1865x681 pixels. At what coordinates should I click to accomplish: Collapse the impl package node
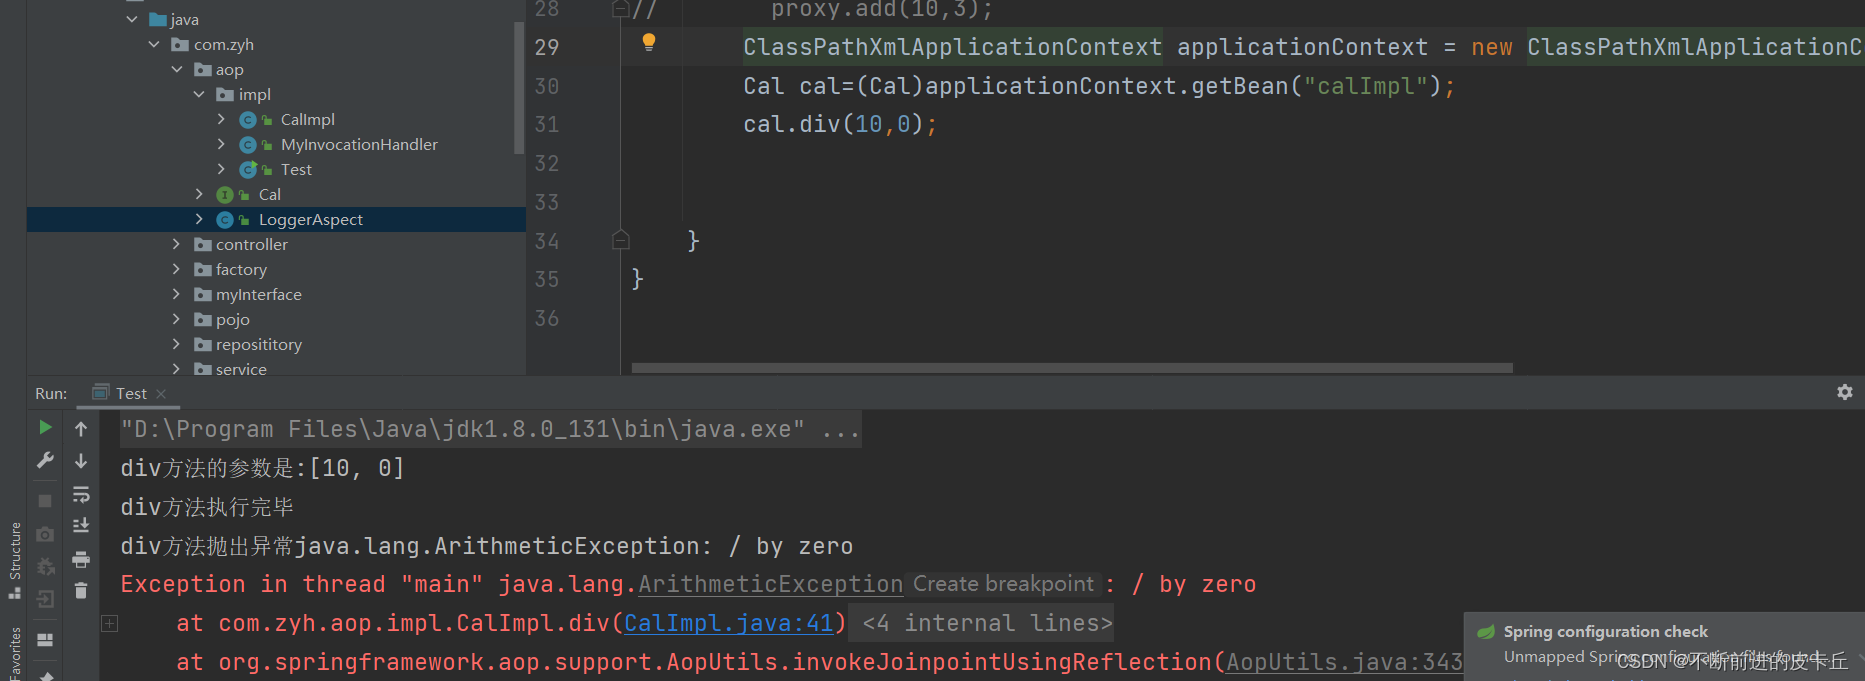(x=199, y=94)
